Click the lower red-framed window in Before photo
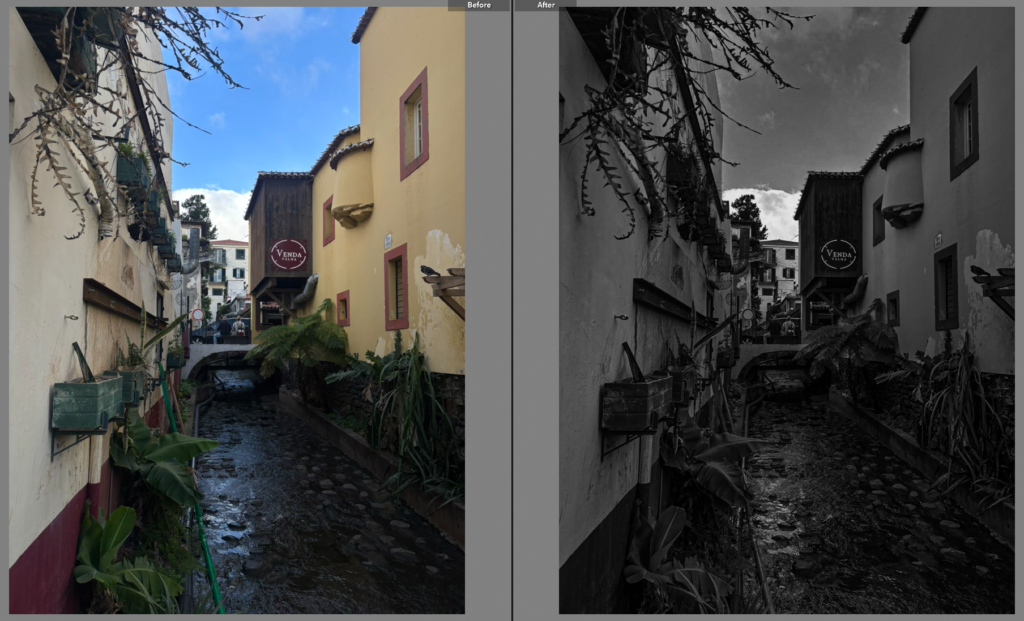The width and height of the screenshot is (1024, 621). 396,286
